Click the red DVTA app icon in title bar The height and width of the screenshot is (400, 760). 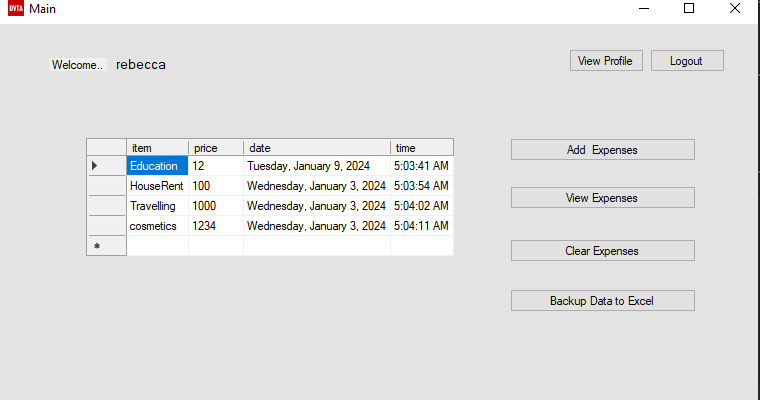16,8
